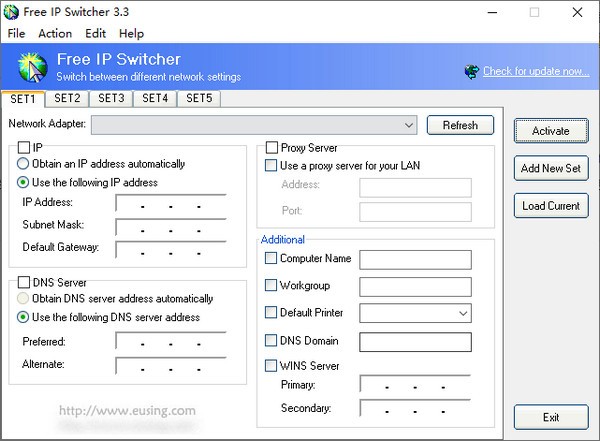The width and height of the screenshot is (600, 441).
Task: Click the WINS Primary input field
Action: 415,384
